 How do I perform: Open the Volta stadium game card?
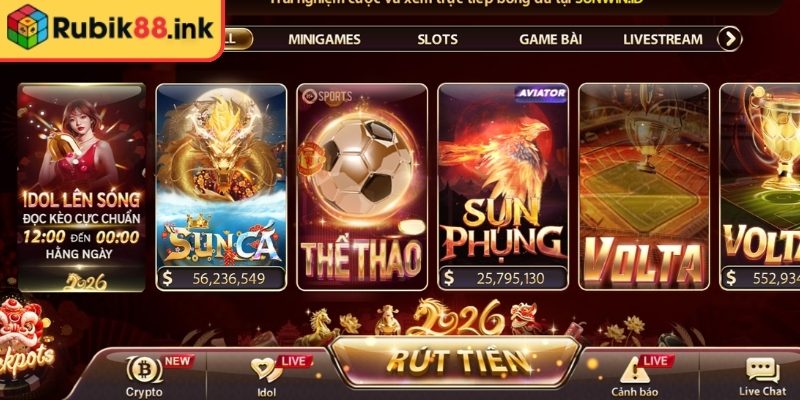pos(644,187)
